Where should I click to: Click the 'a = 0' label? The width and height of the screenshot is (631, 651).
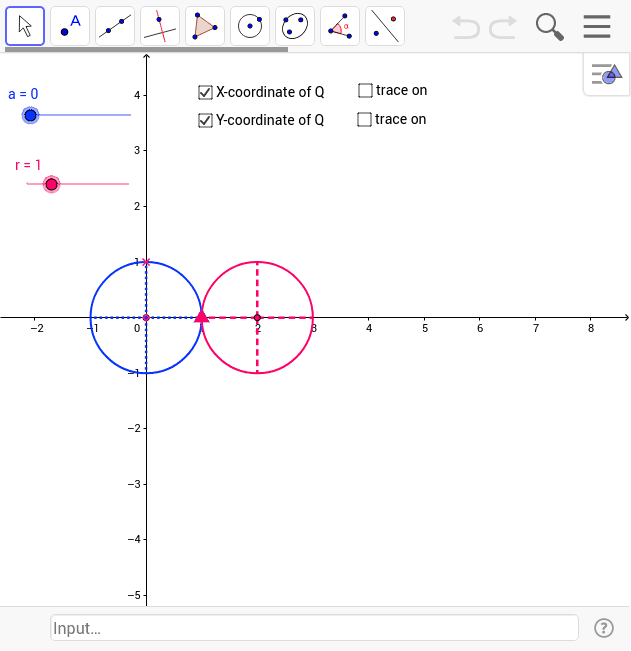tap(23, 94)
